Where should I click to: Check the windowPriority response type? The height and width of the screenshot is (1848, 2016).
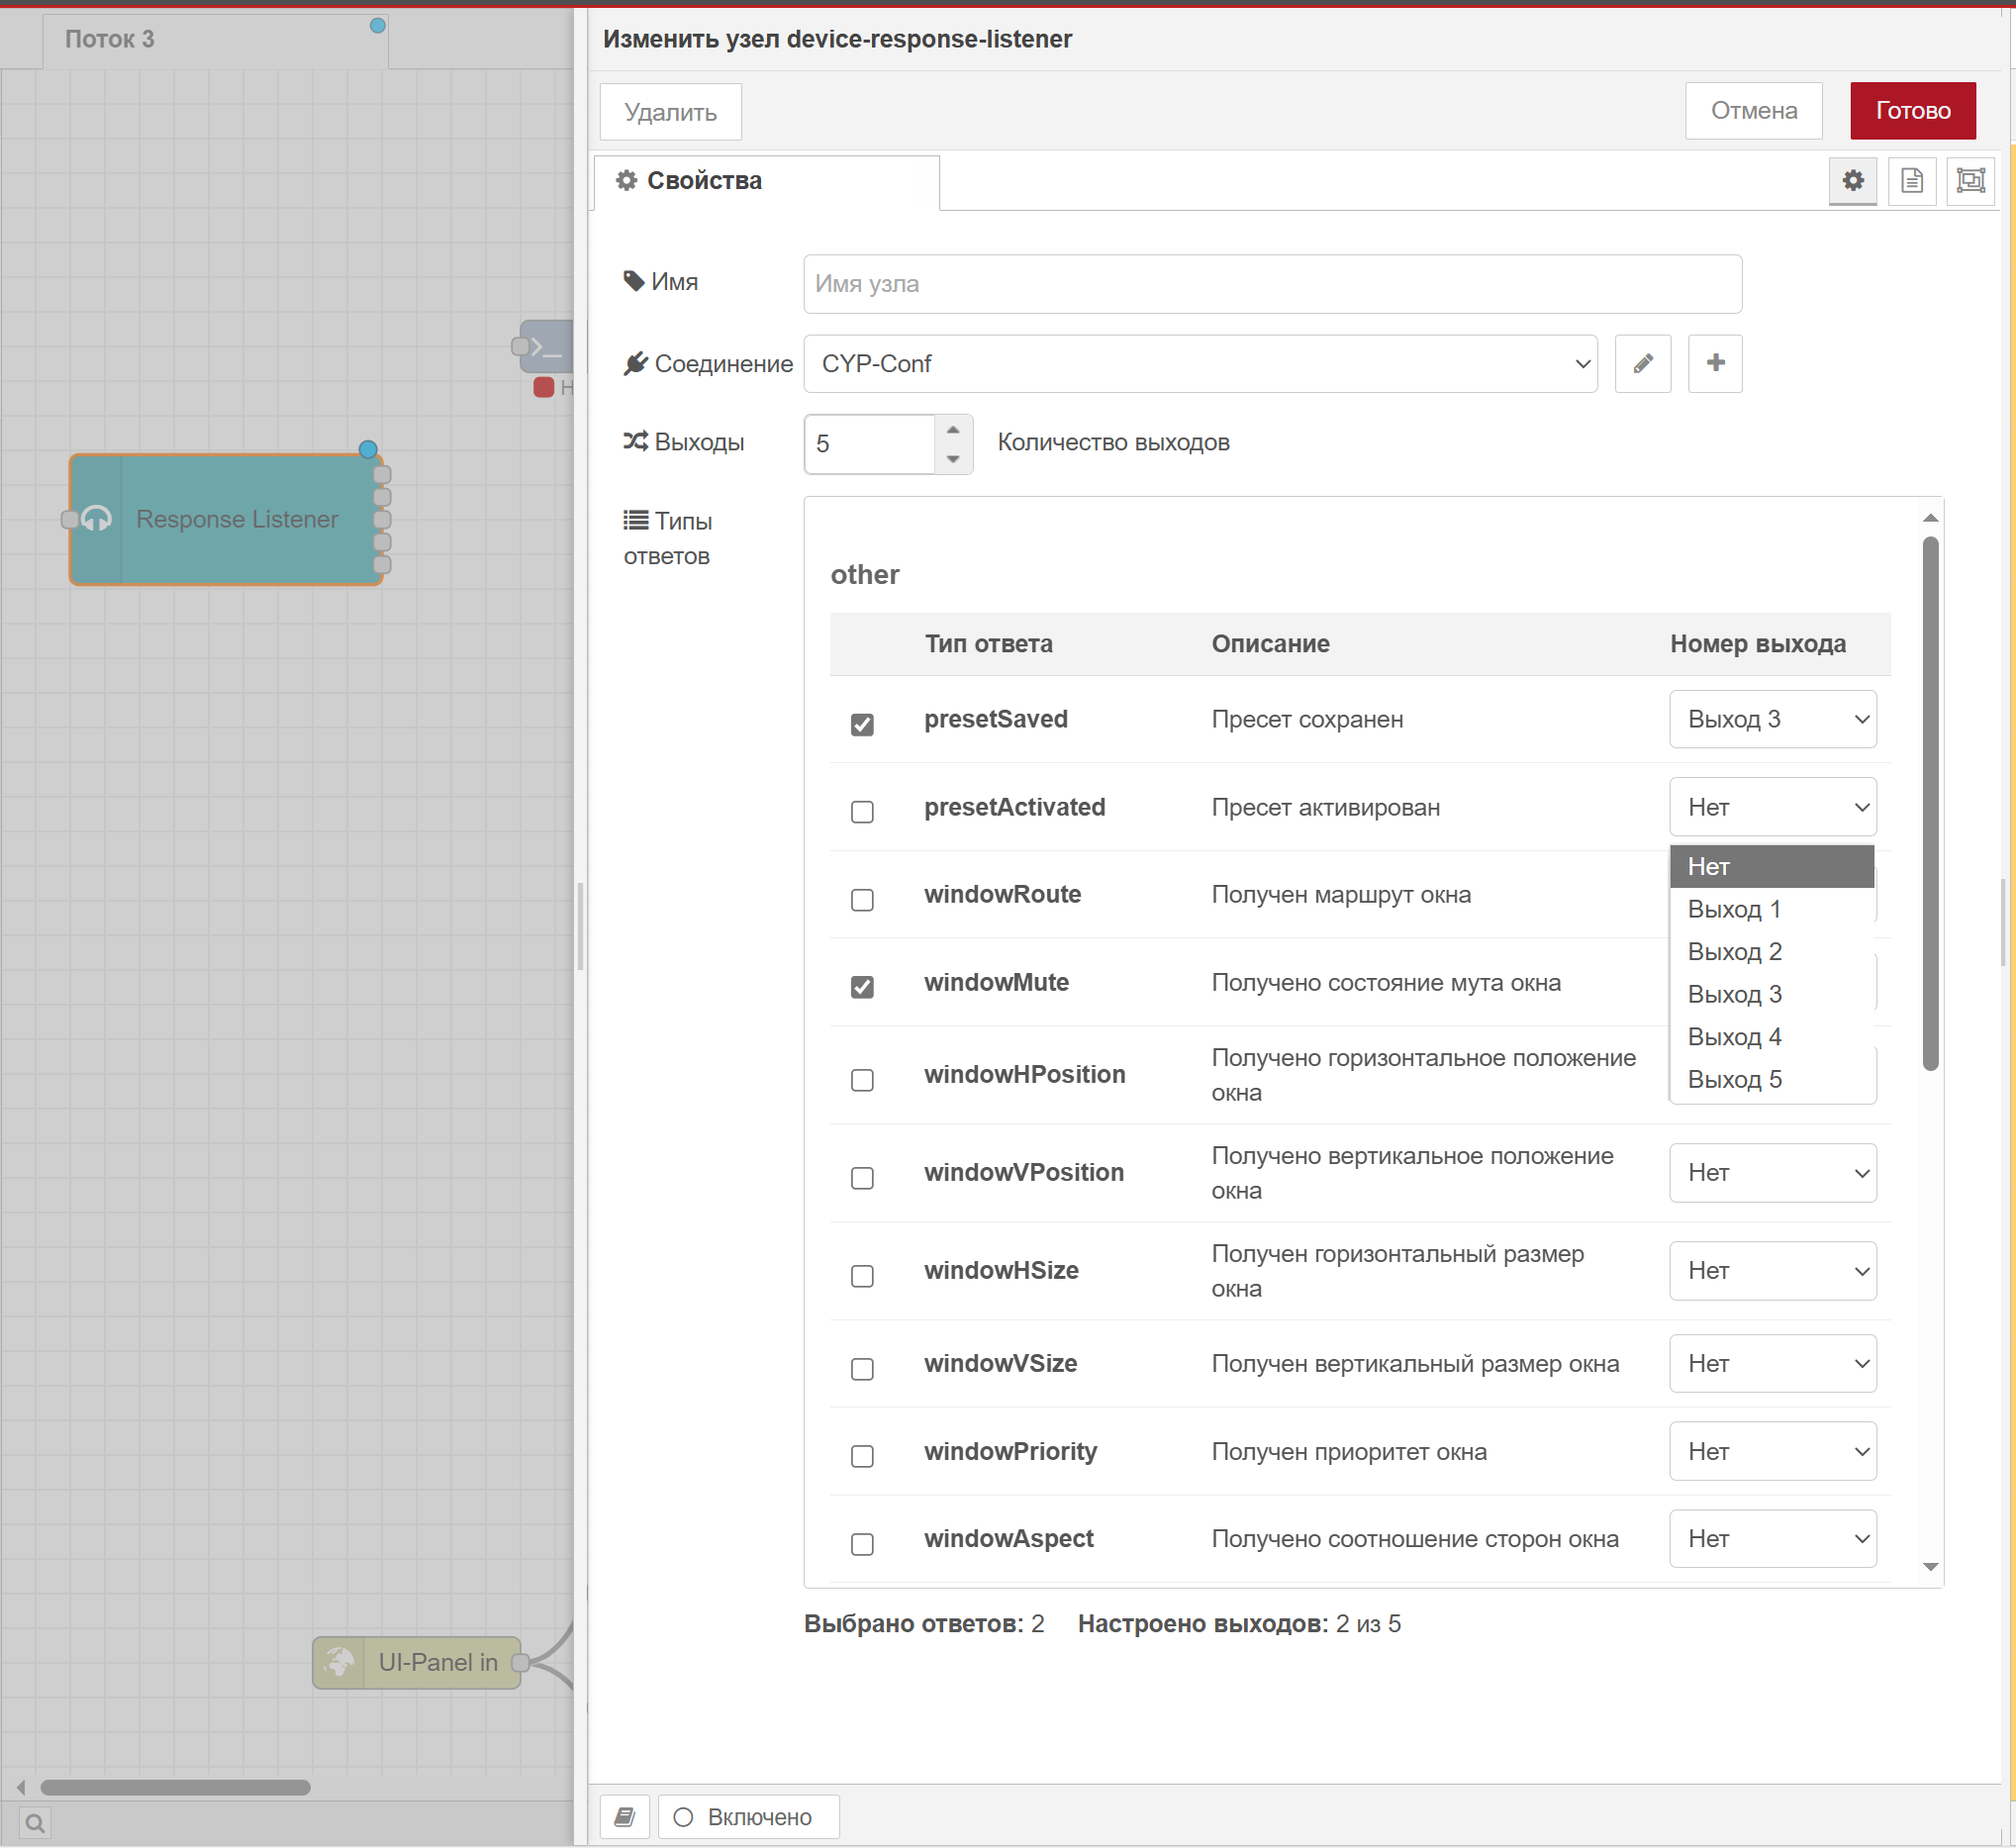(x=862, y=1455)
